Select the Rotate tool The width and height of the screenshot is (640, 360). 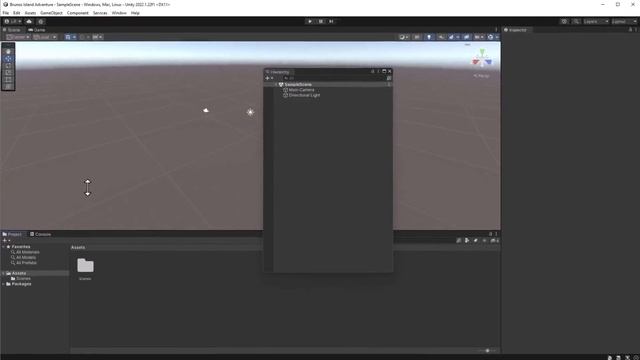tap(8, 65)
